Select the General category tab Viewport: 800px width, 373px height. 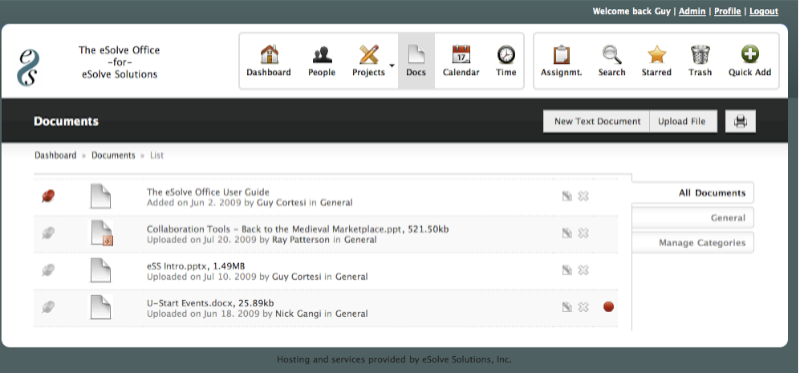point(692,218)
